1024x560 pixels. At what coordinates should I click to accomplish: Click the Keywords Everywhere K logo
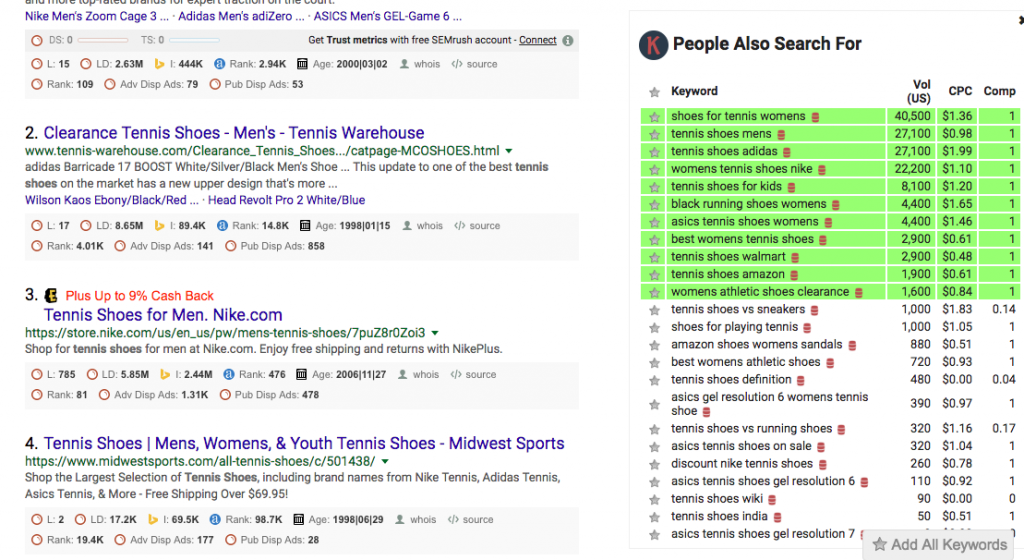(x=653, y=45)
